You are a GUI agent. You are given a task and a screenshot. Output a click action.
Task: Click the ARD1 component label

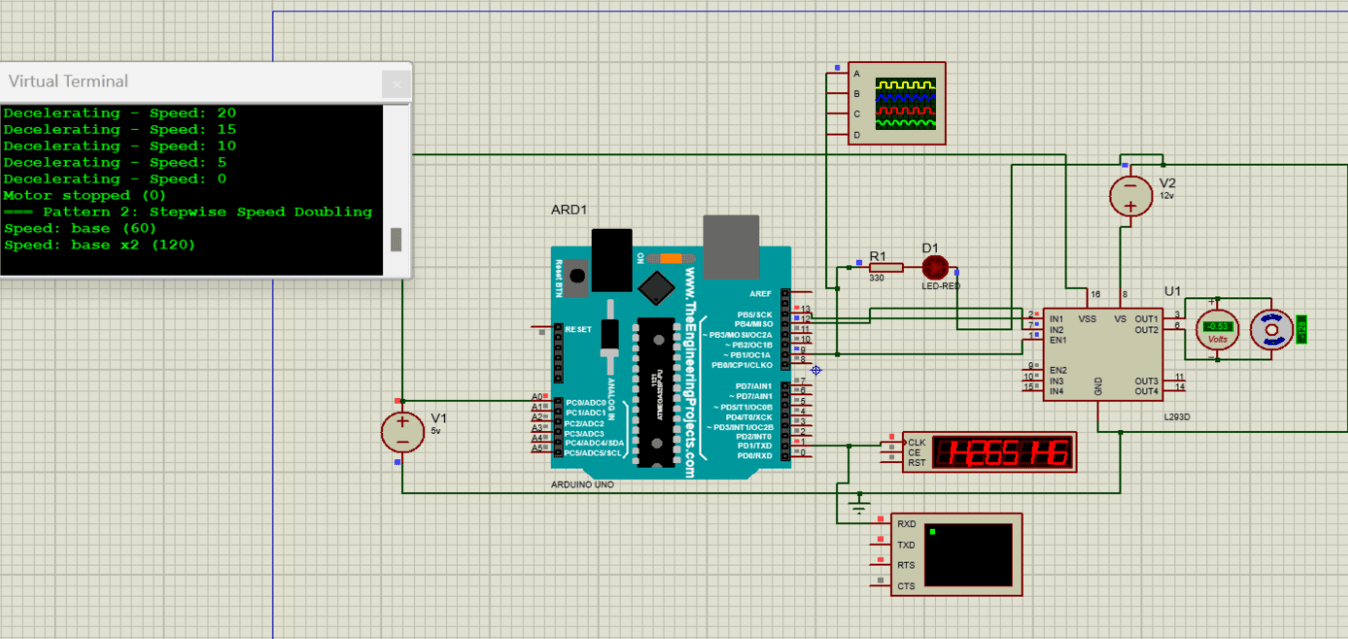point(569,210)
